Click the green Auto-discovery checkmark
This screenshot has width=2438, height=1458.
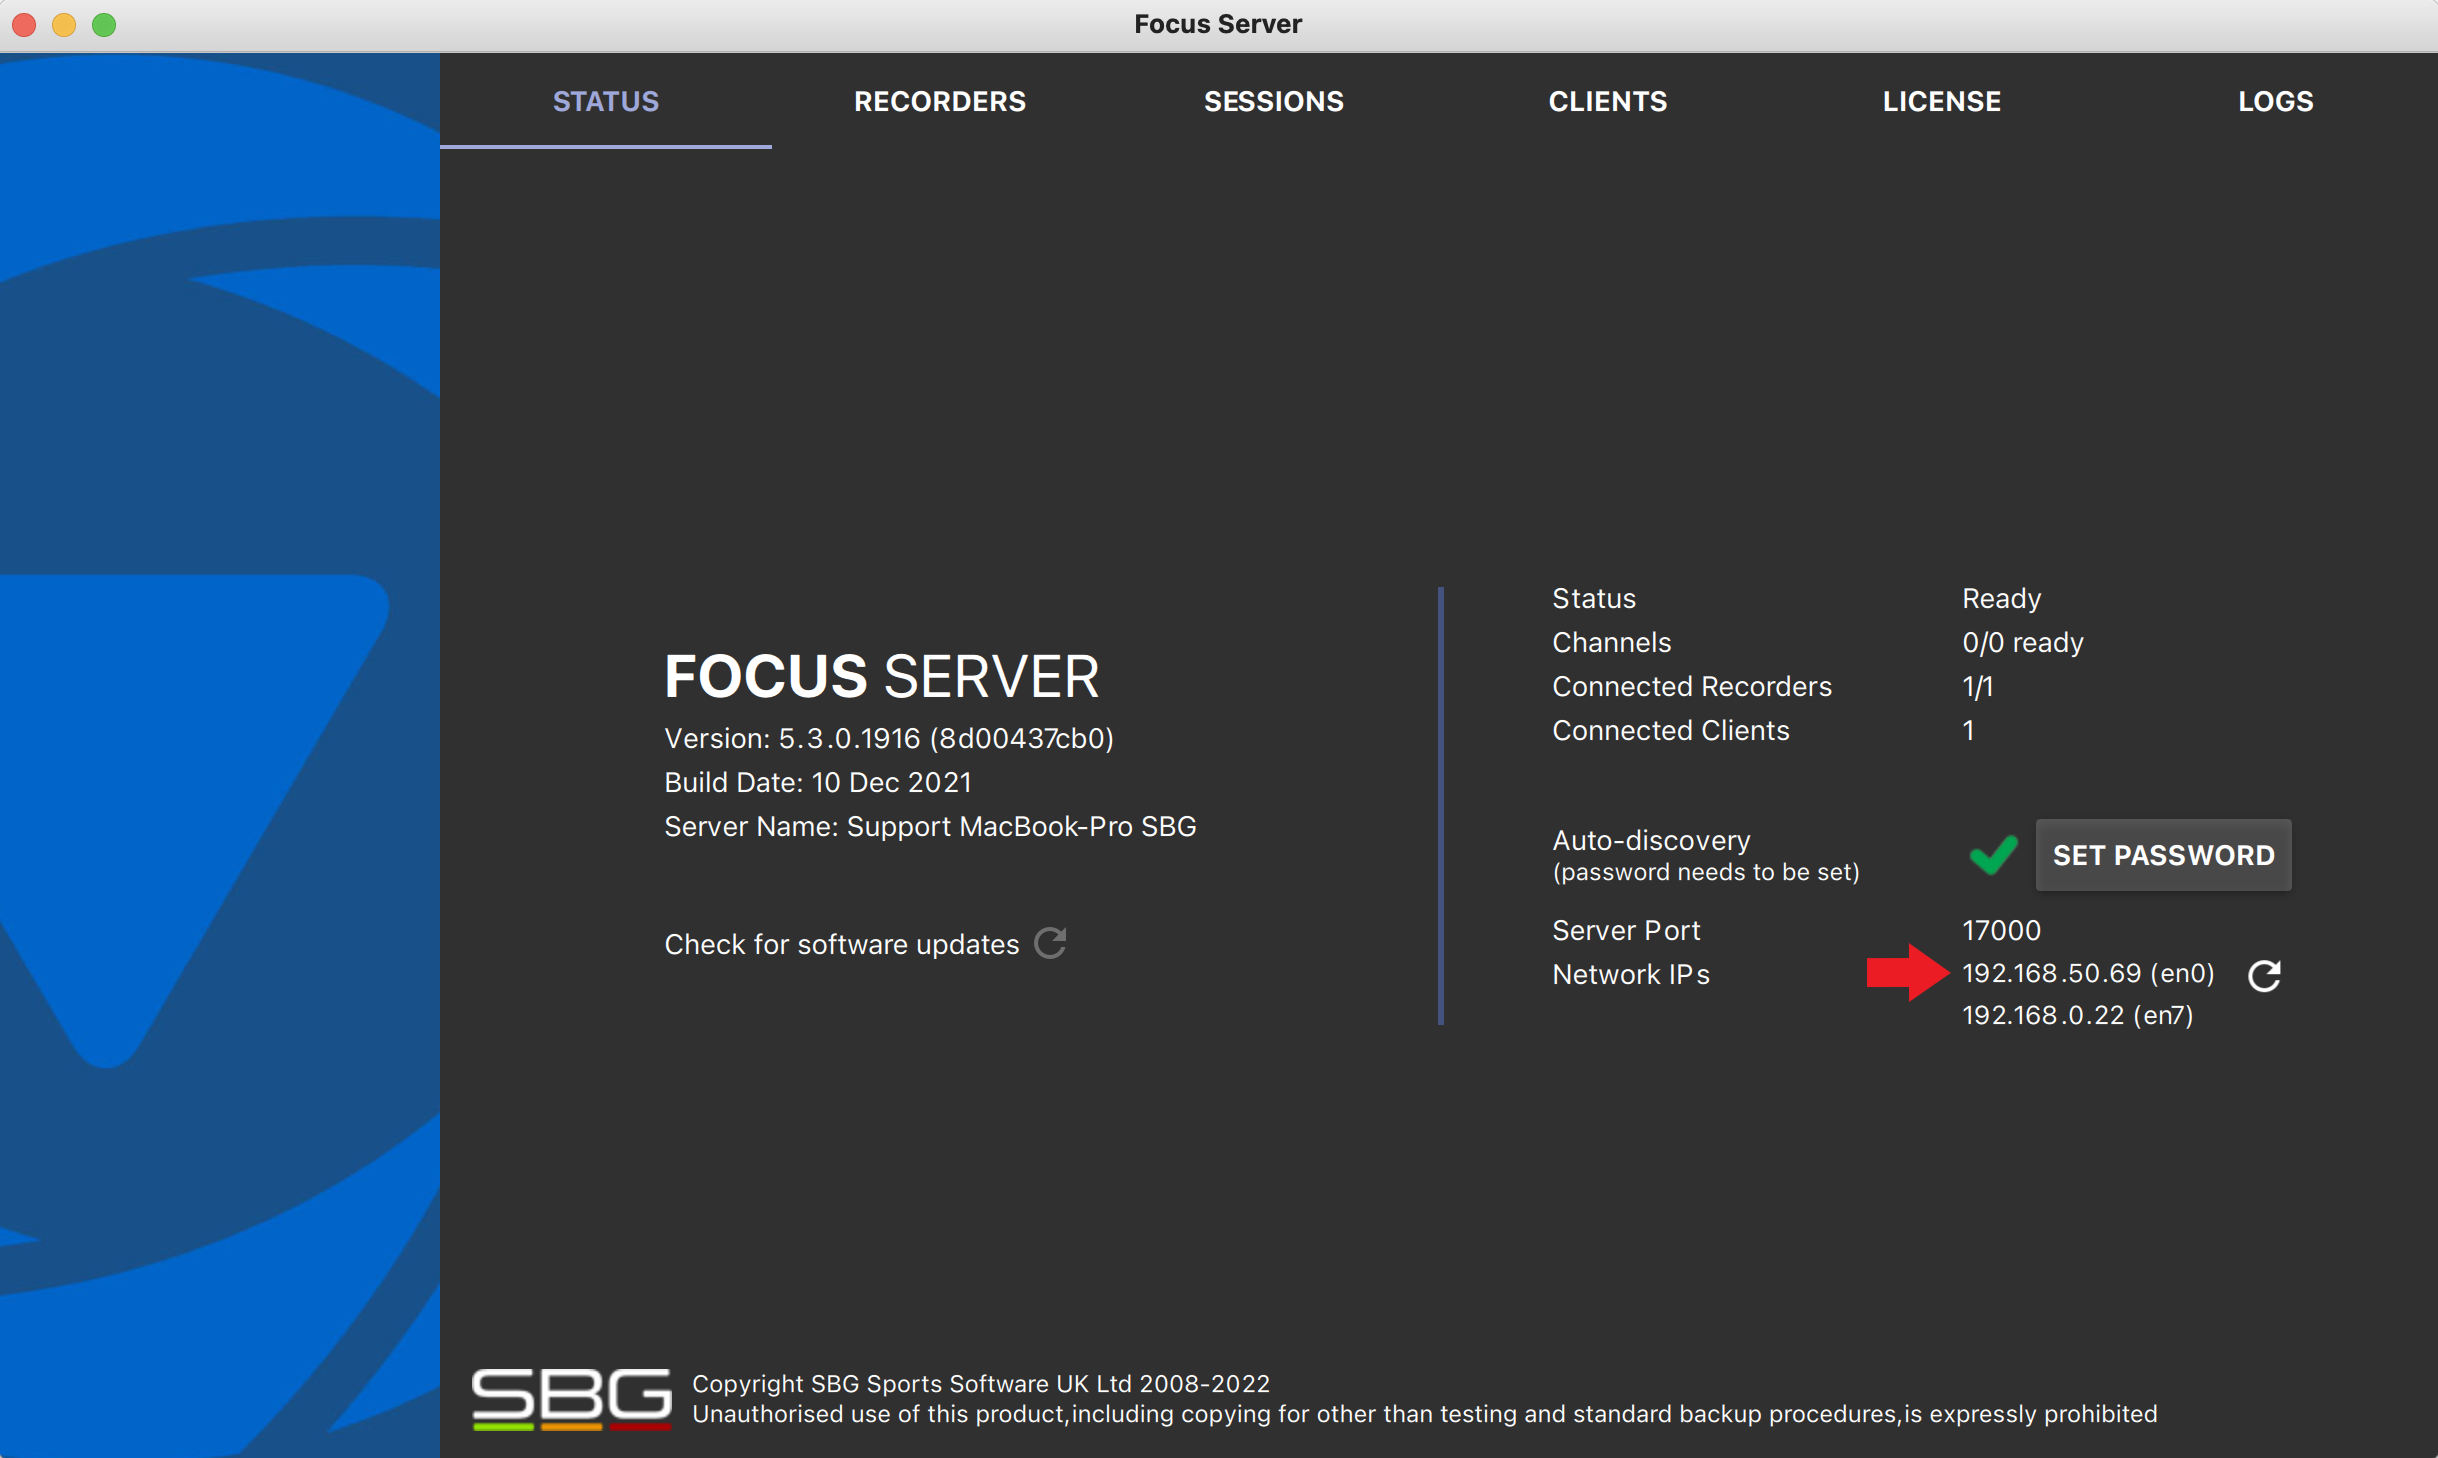[x=1993, y=854]
